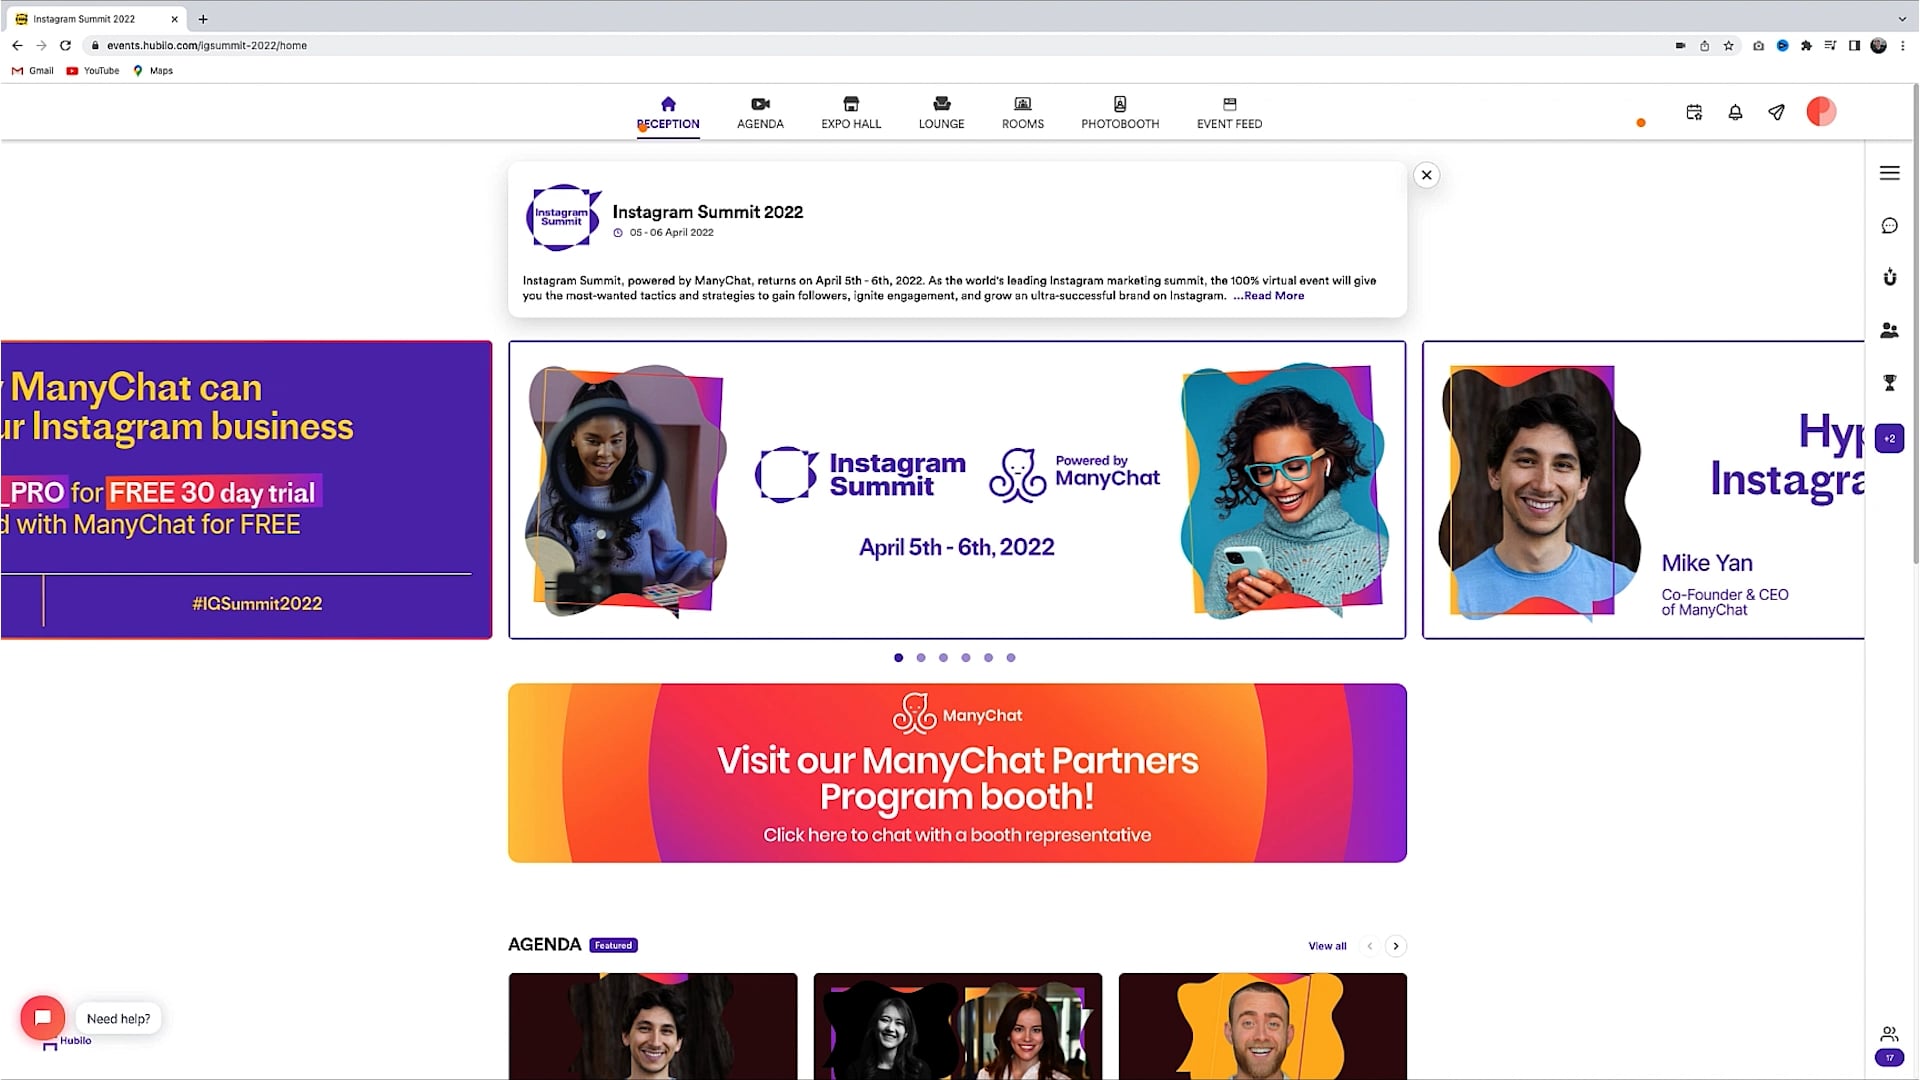
Task: Go to previous agenda sessions with left chevron
Action: (1370, 946)
